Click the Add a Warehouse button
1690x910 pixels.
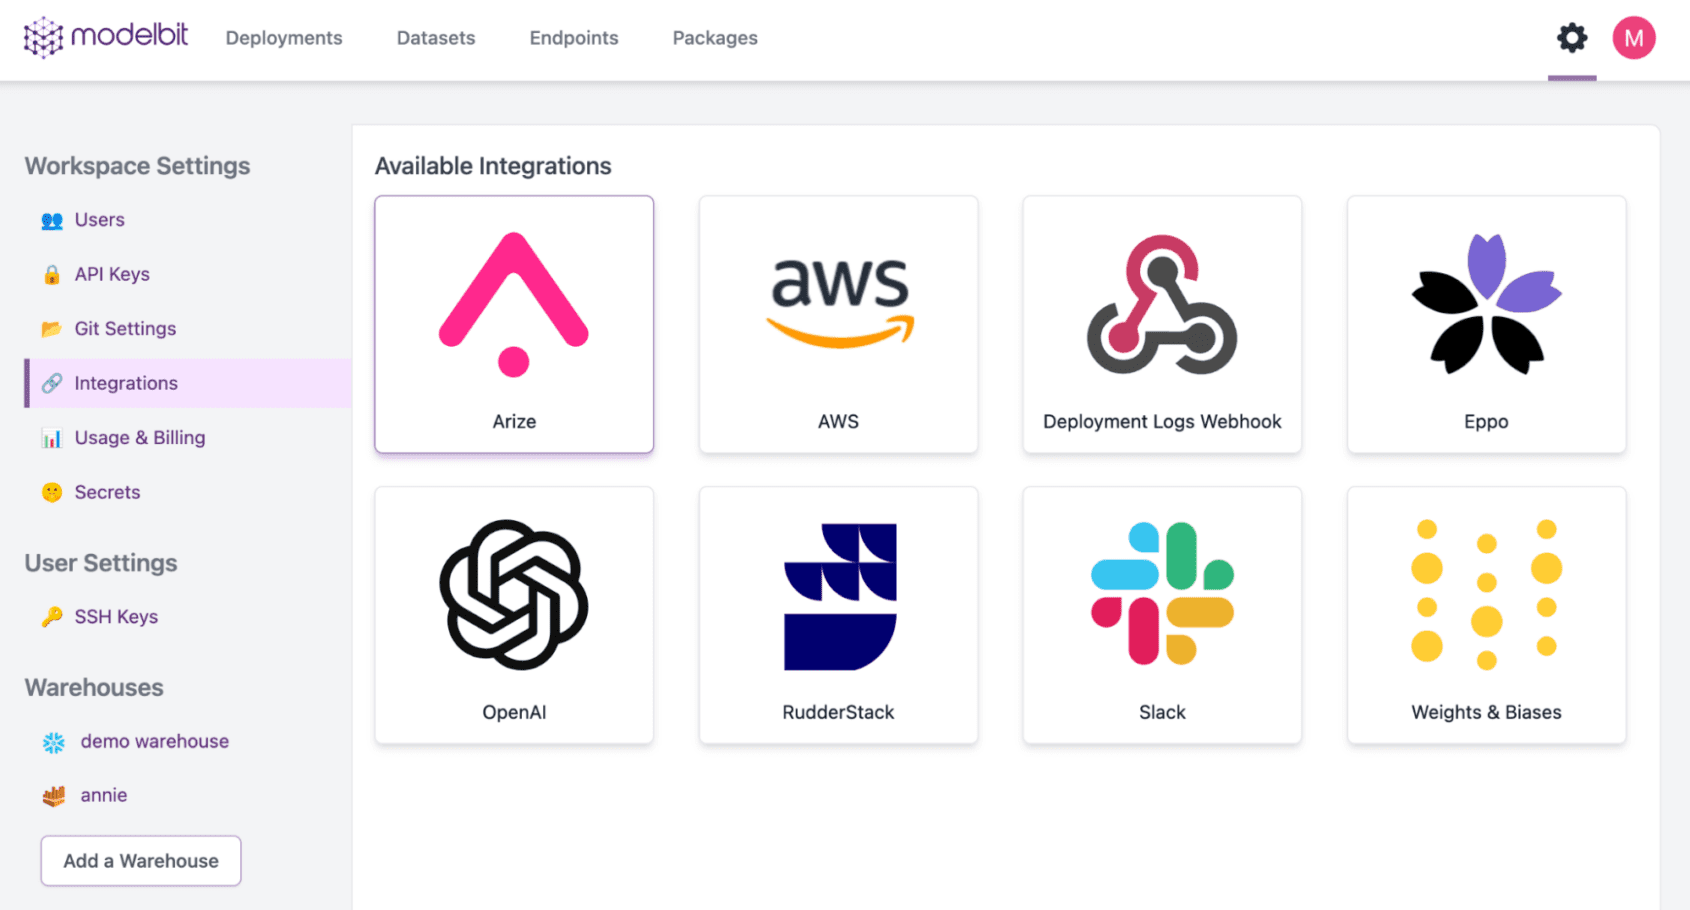click(x=141, y=861)
